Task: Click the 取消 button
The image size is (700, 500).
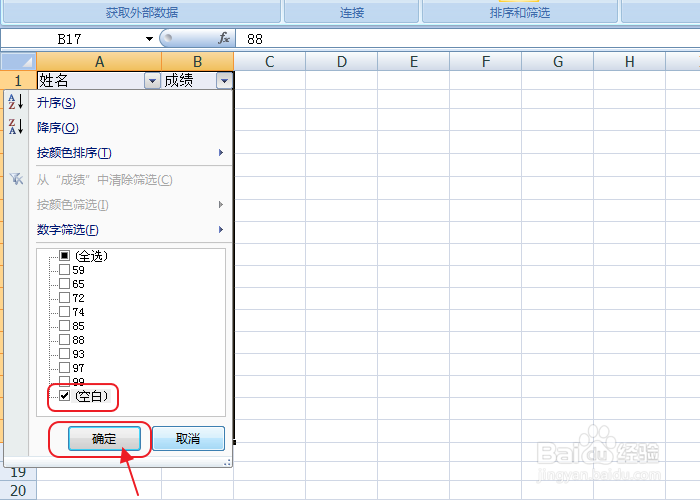Action: (188, 438)
